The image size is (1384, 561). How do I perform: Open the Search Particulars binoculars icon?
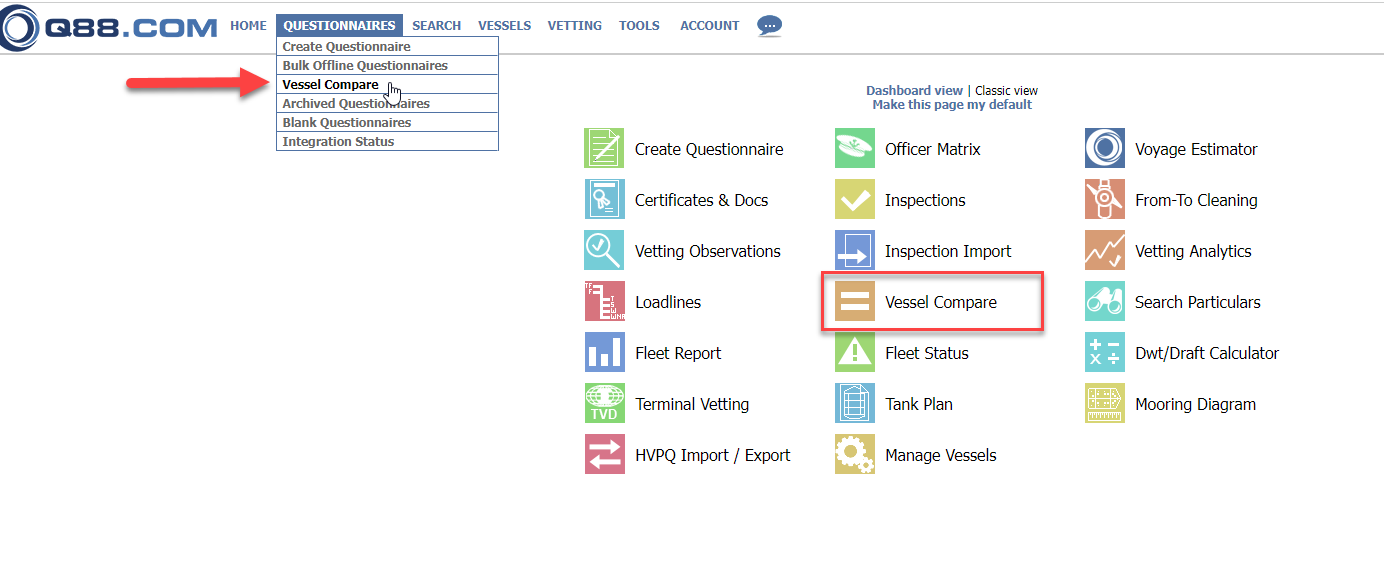point(1104,301)
